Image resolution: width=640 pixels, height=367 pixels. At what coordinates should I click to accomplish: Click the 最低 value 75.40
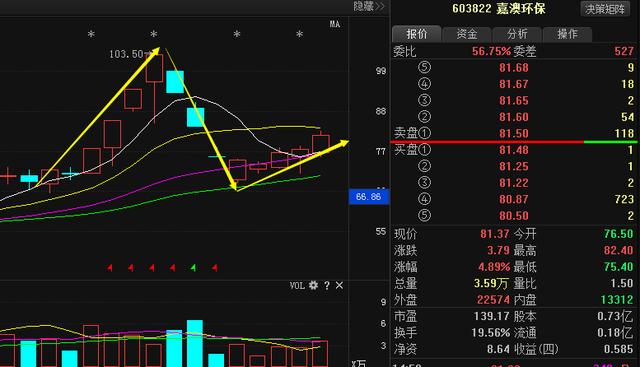click(618, 267)
